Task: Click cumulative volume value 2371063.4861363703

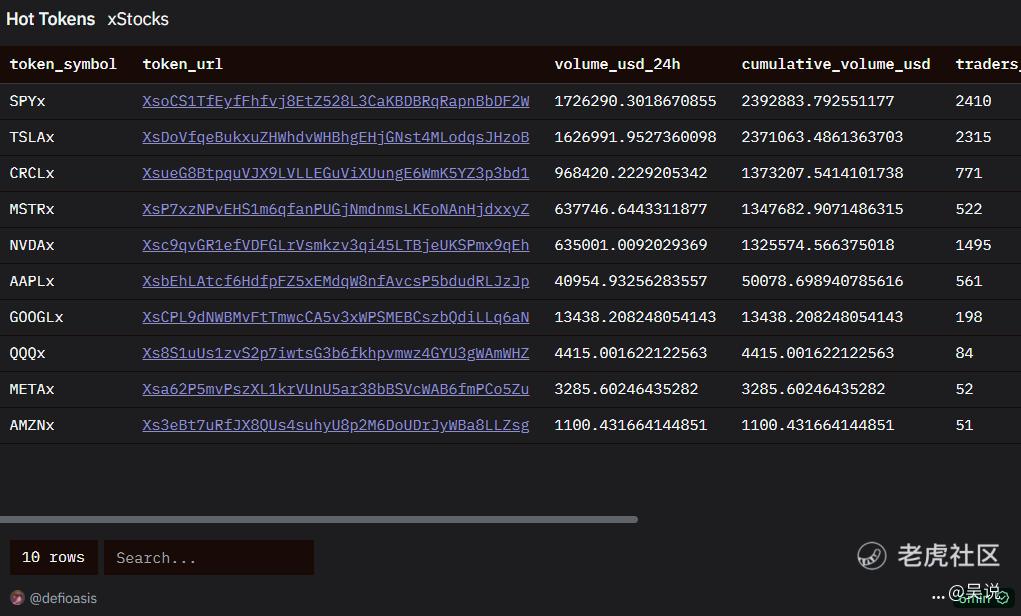Action: click(822, 137)
